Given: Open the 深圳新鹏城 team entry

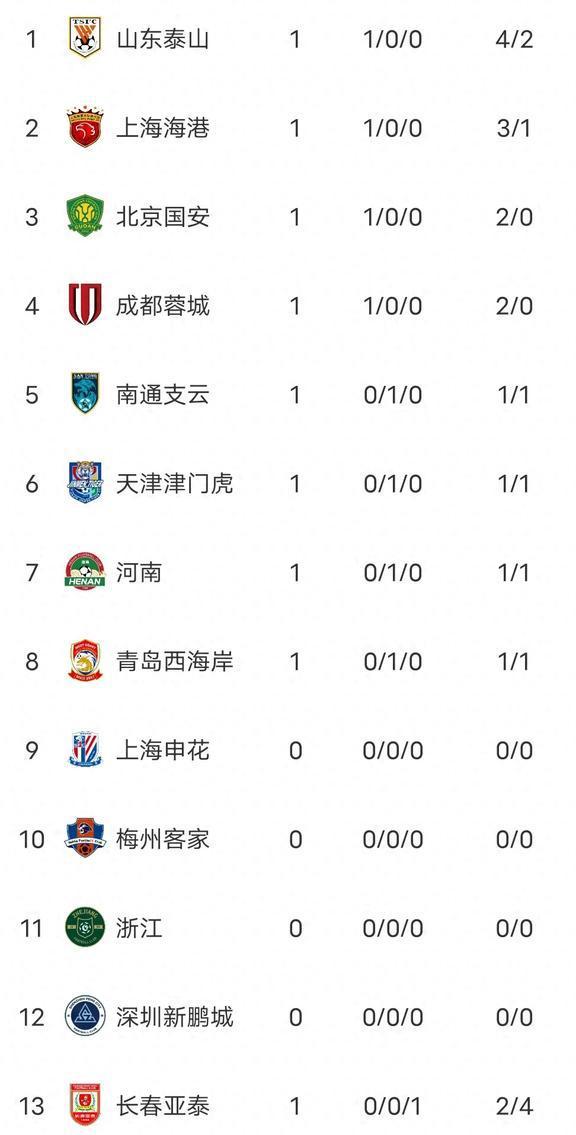Looking at the screenshot, I should (x=174, y=1017).
